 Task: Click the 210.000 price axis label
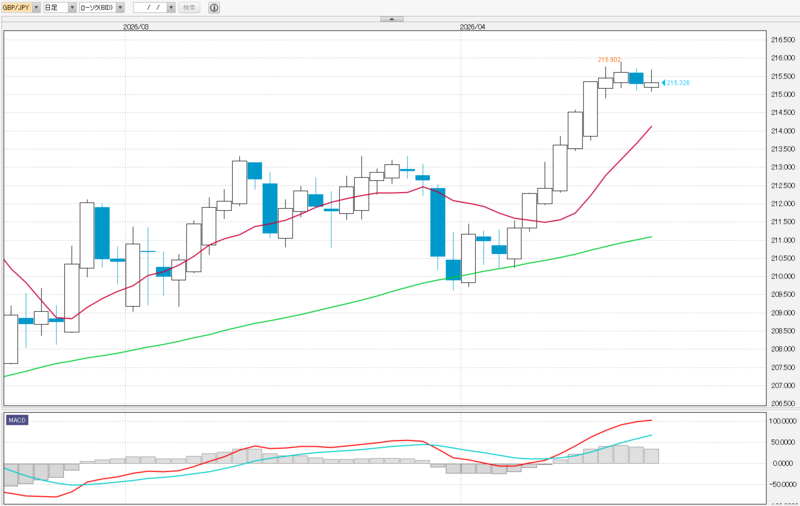click(x=783, y=276)
